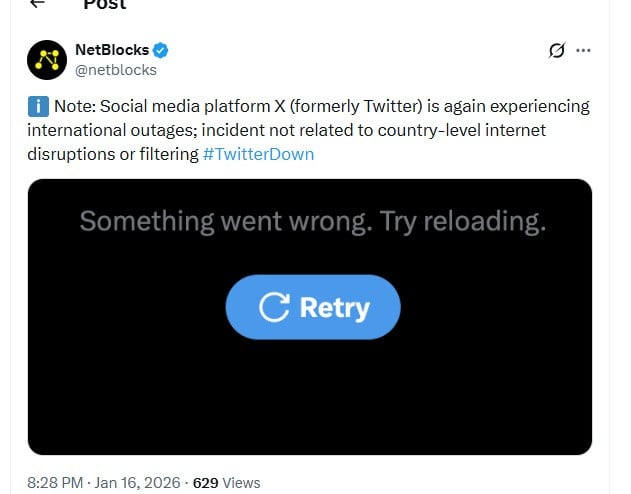This screenshot has height=494, width=631.
Task: Click the blue info emoji icon
Action: point(36,106)
